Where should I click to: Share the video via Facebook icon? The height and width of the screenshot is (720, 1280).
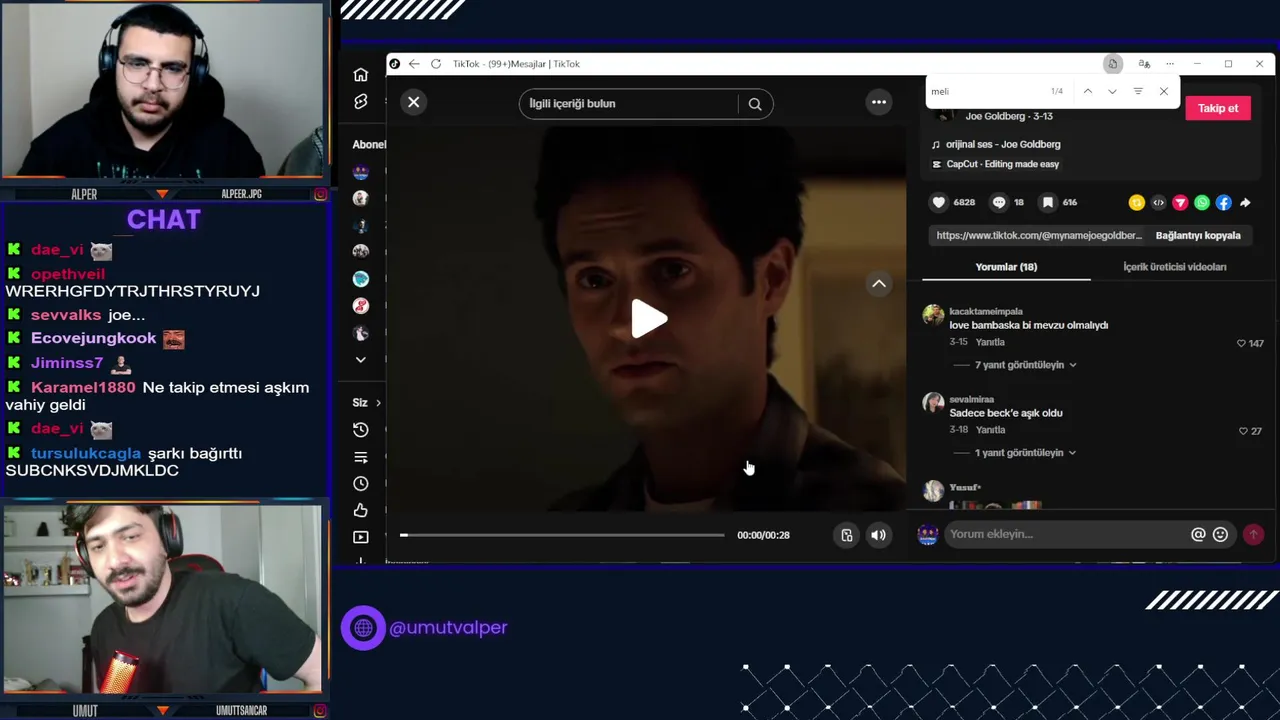(x=1224, y=203)
